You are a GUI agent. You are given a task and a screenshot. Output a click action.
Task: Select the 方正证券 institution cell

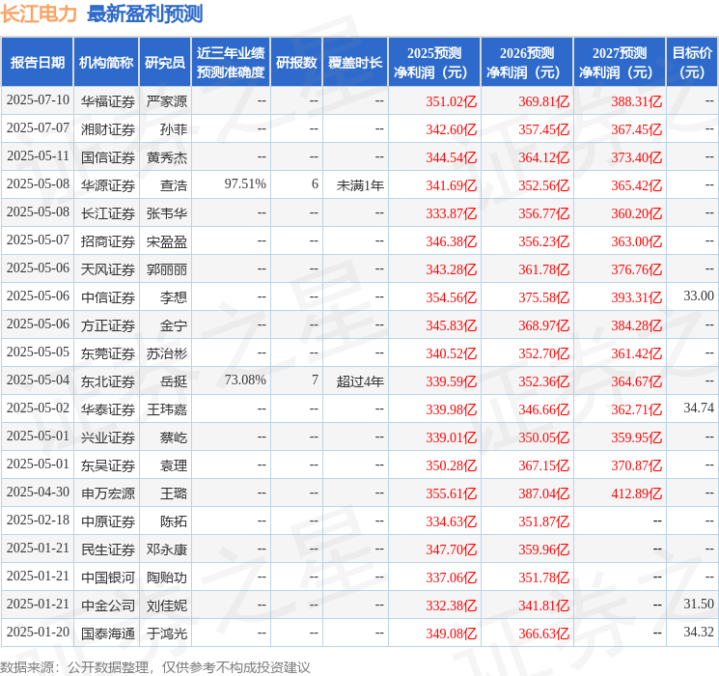108,326
